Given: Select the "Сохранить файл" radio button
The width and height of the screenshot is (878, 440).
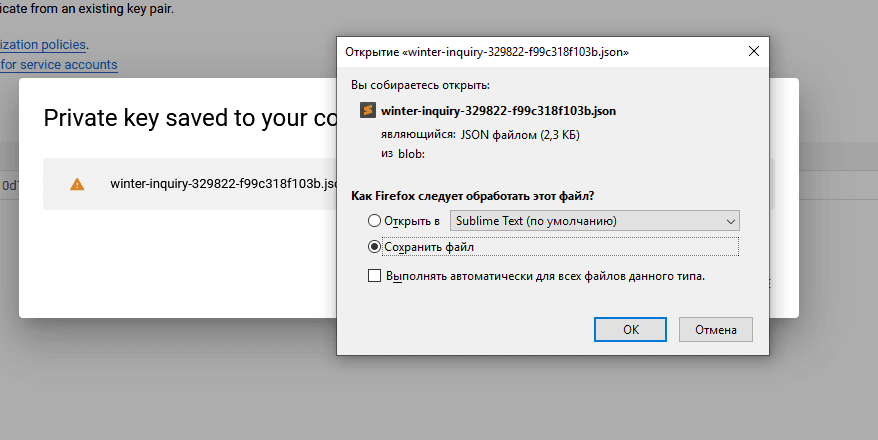Looking at the screenshot, I should click(375, 246).
